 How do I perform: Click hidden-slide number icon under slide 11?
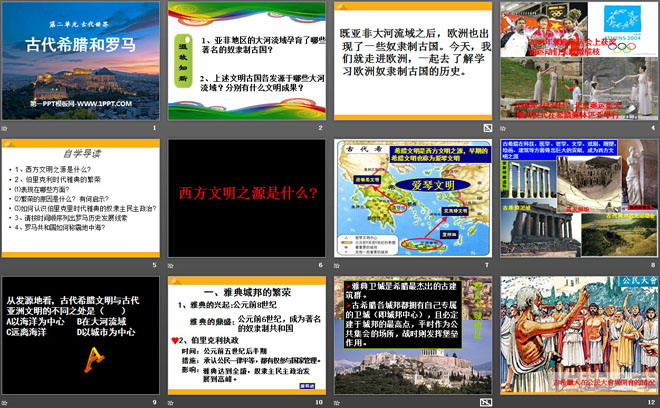[x=486, y=403]
